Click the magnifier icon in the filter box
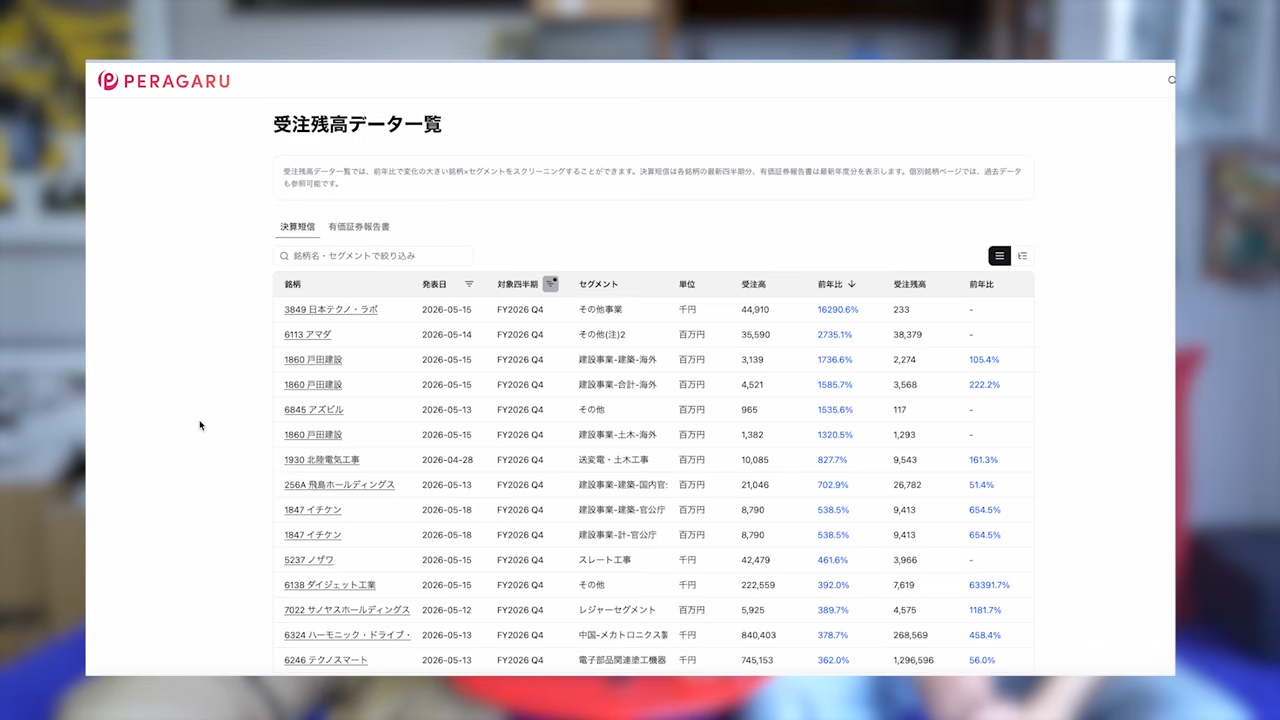This screenshot has height=720, width=1280. (284, 256)
